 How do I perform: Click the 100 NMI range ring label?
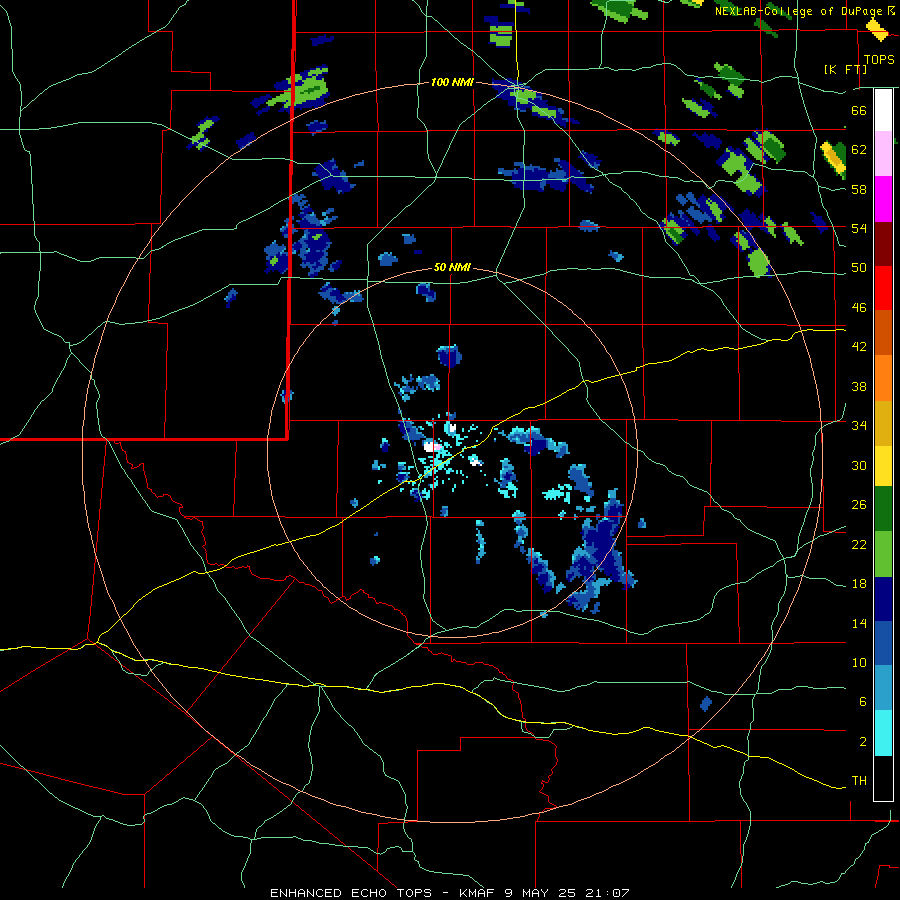click(x=452, y=83)
